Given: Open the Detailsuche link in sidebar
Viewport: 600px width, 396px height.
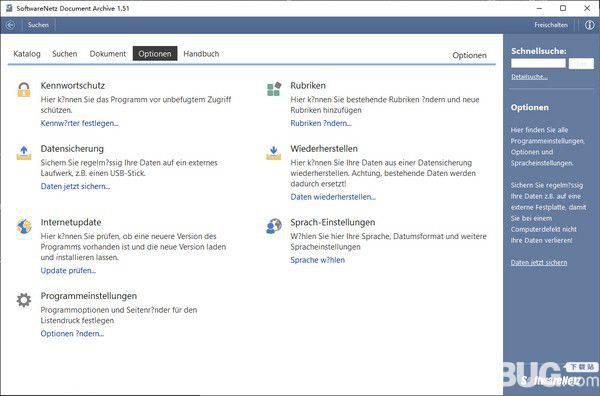Looking at the screenshot, I should [529, 77].
